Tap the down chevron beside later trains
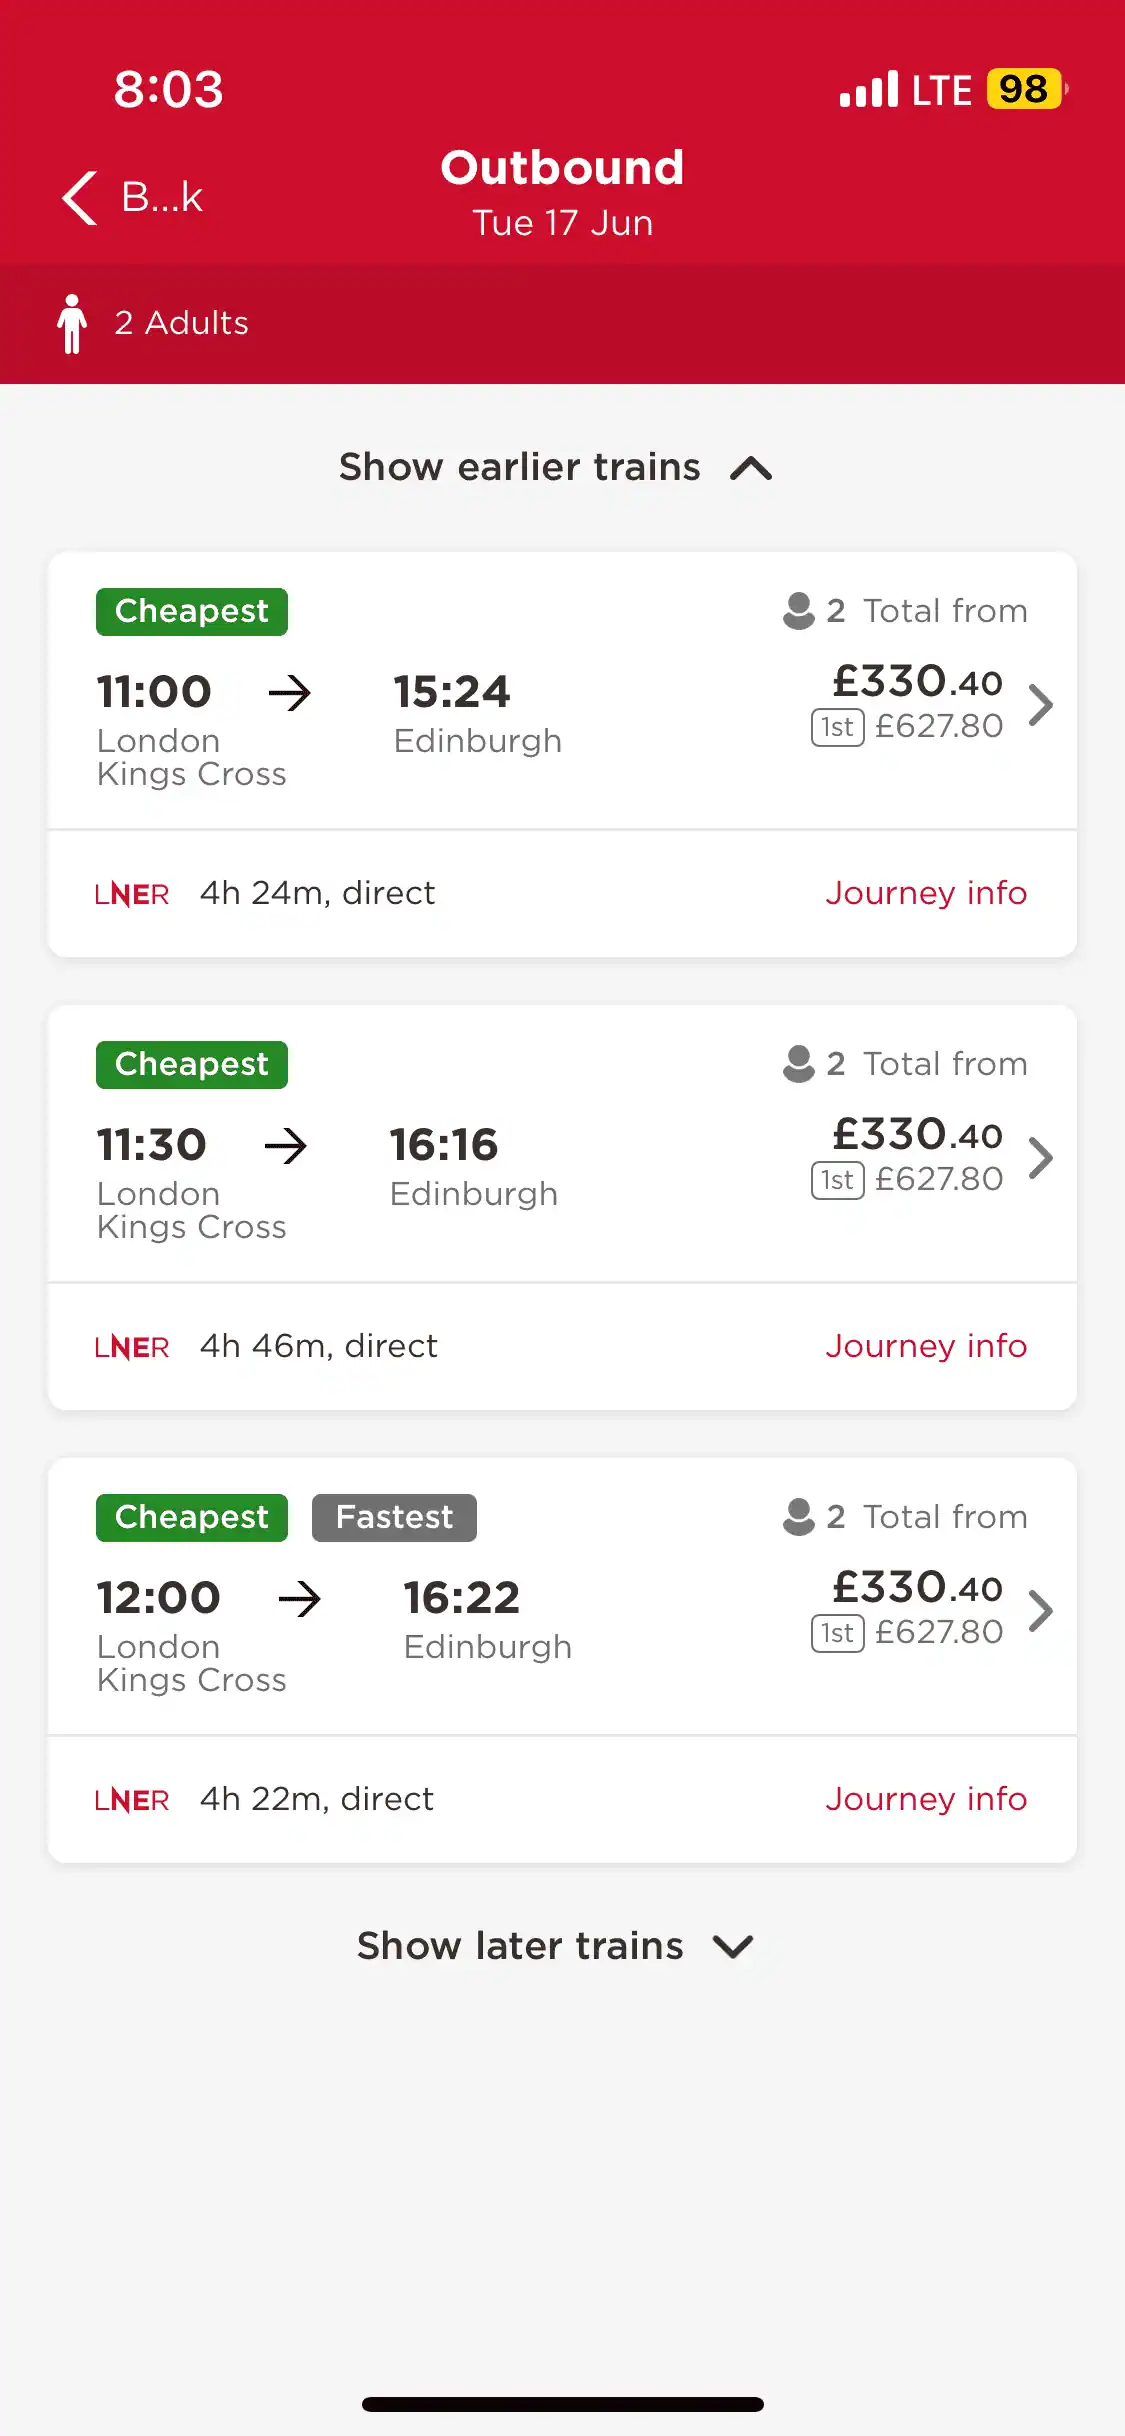 (733, 1947)
